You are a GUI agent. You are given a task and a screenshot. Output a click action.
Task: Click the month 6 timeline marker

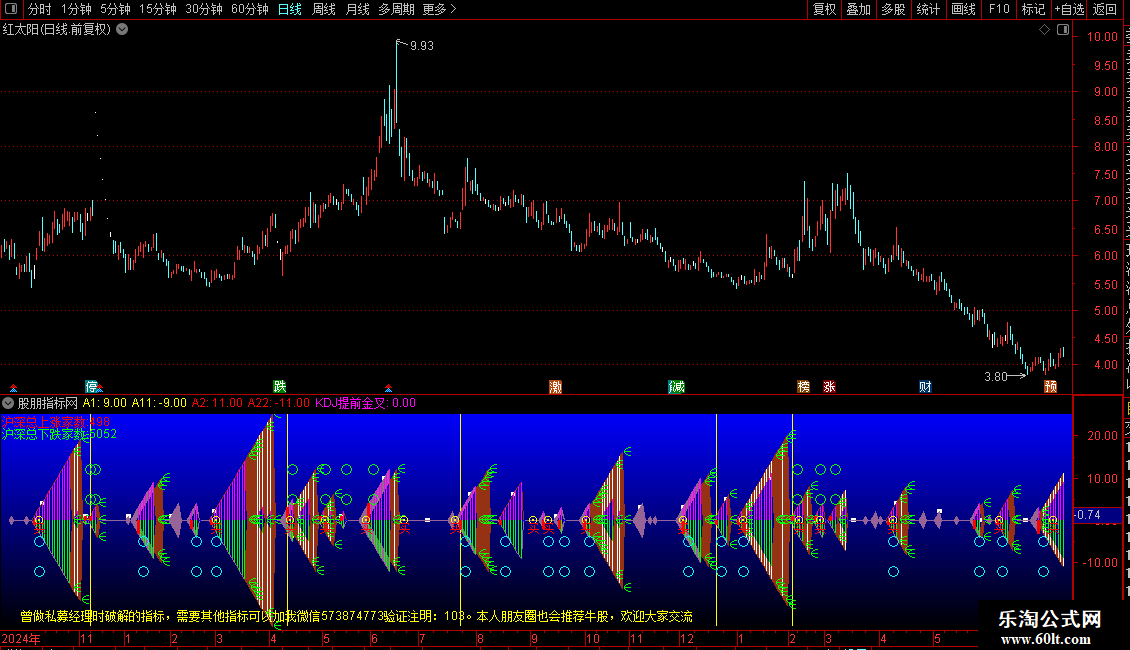[374, 638]
